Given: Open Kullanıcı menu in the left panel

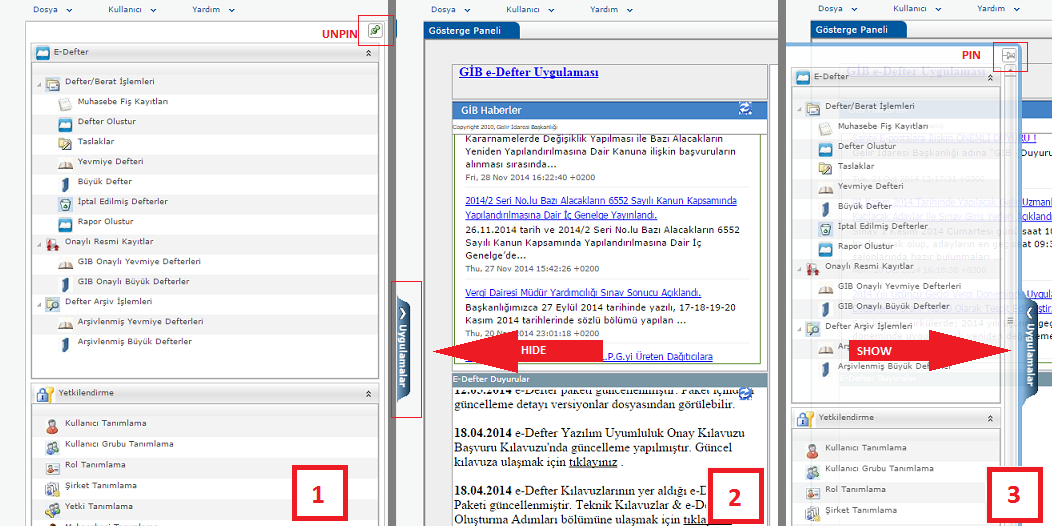Looking at the screenshot, I should coord(132,9).
